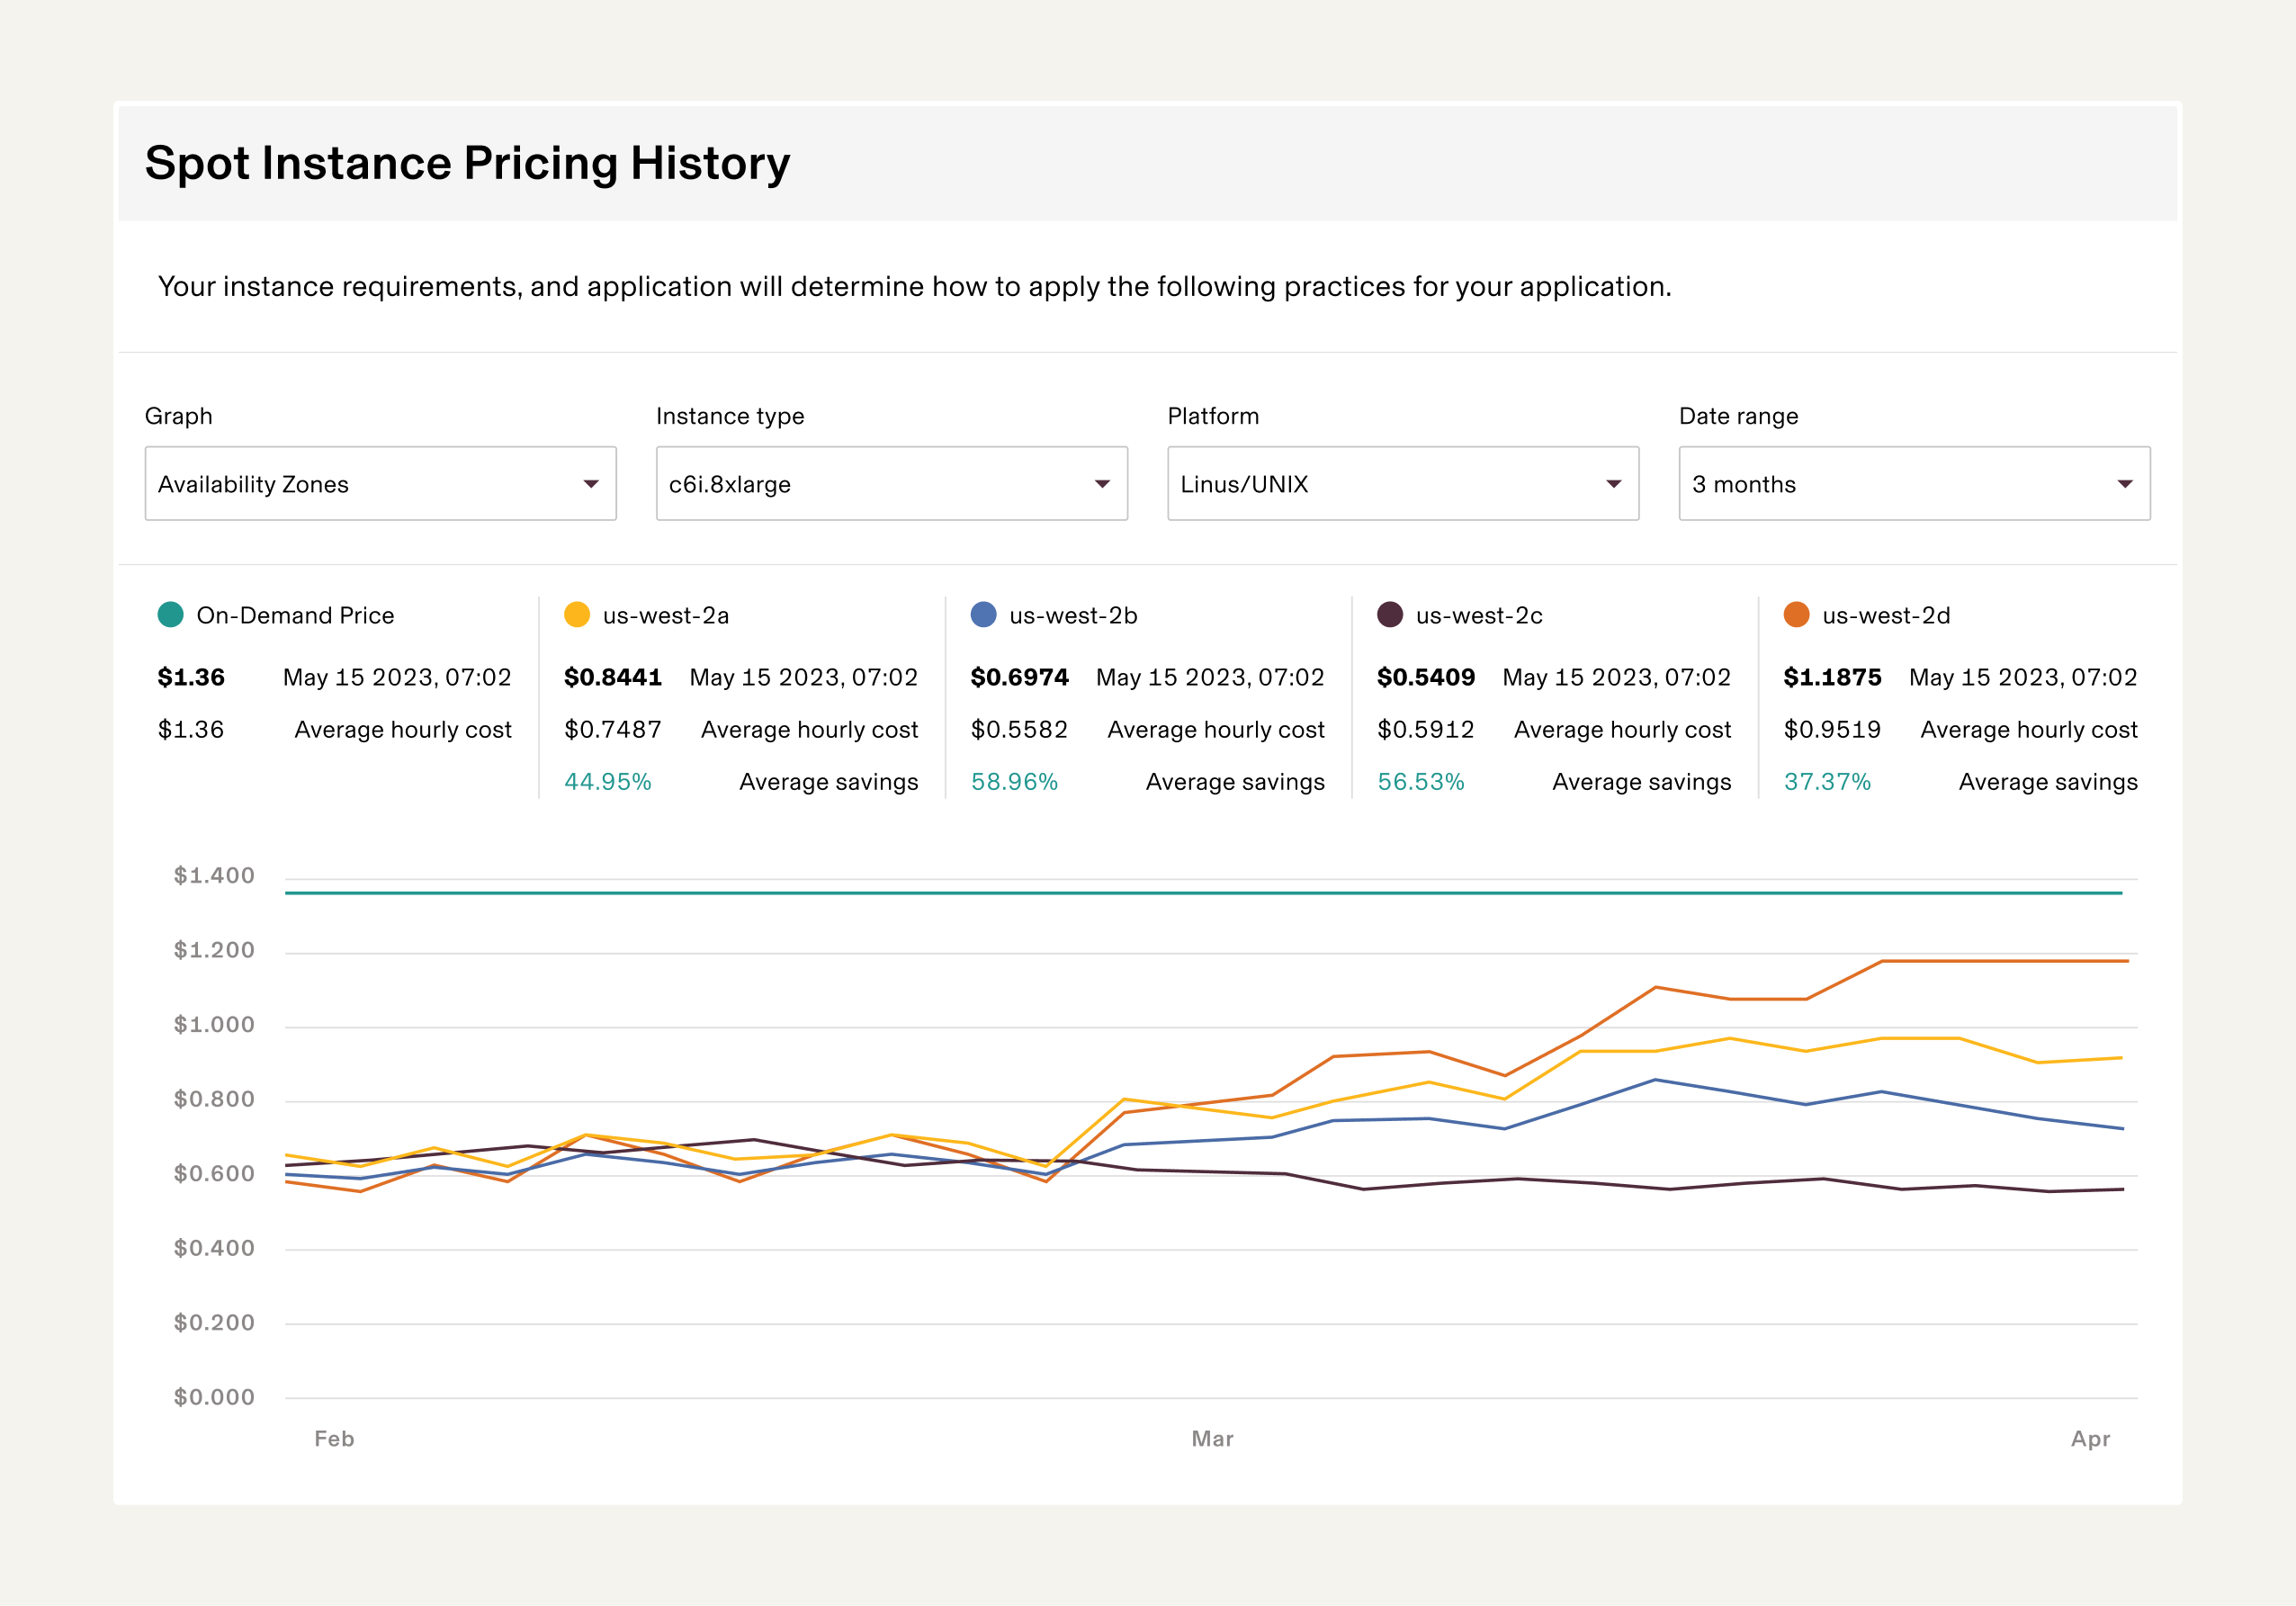Click the yellow us-west-2a legend dot
Image resolution: width=2296 pixels, height=1606 pixels.
pyautogui.click(x=577, y=614)
